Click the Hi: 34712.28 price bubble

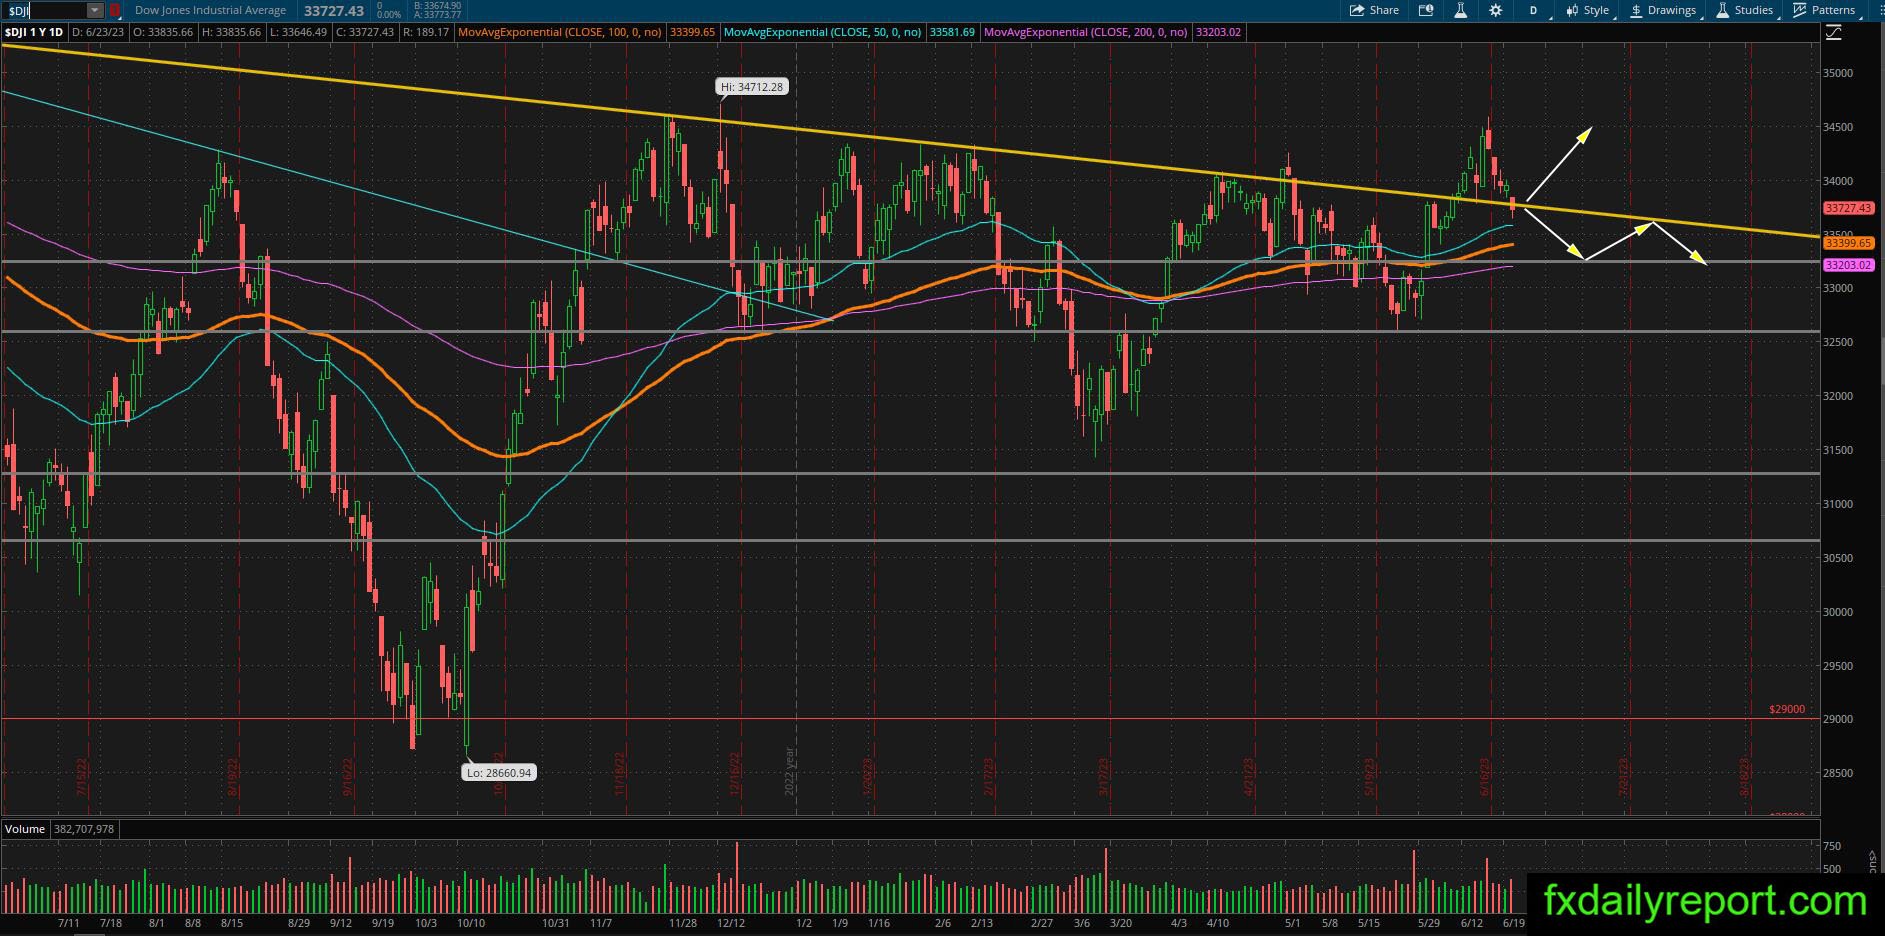coord(752,87)
